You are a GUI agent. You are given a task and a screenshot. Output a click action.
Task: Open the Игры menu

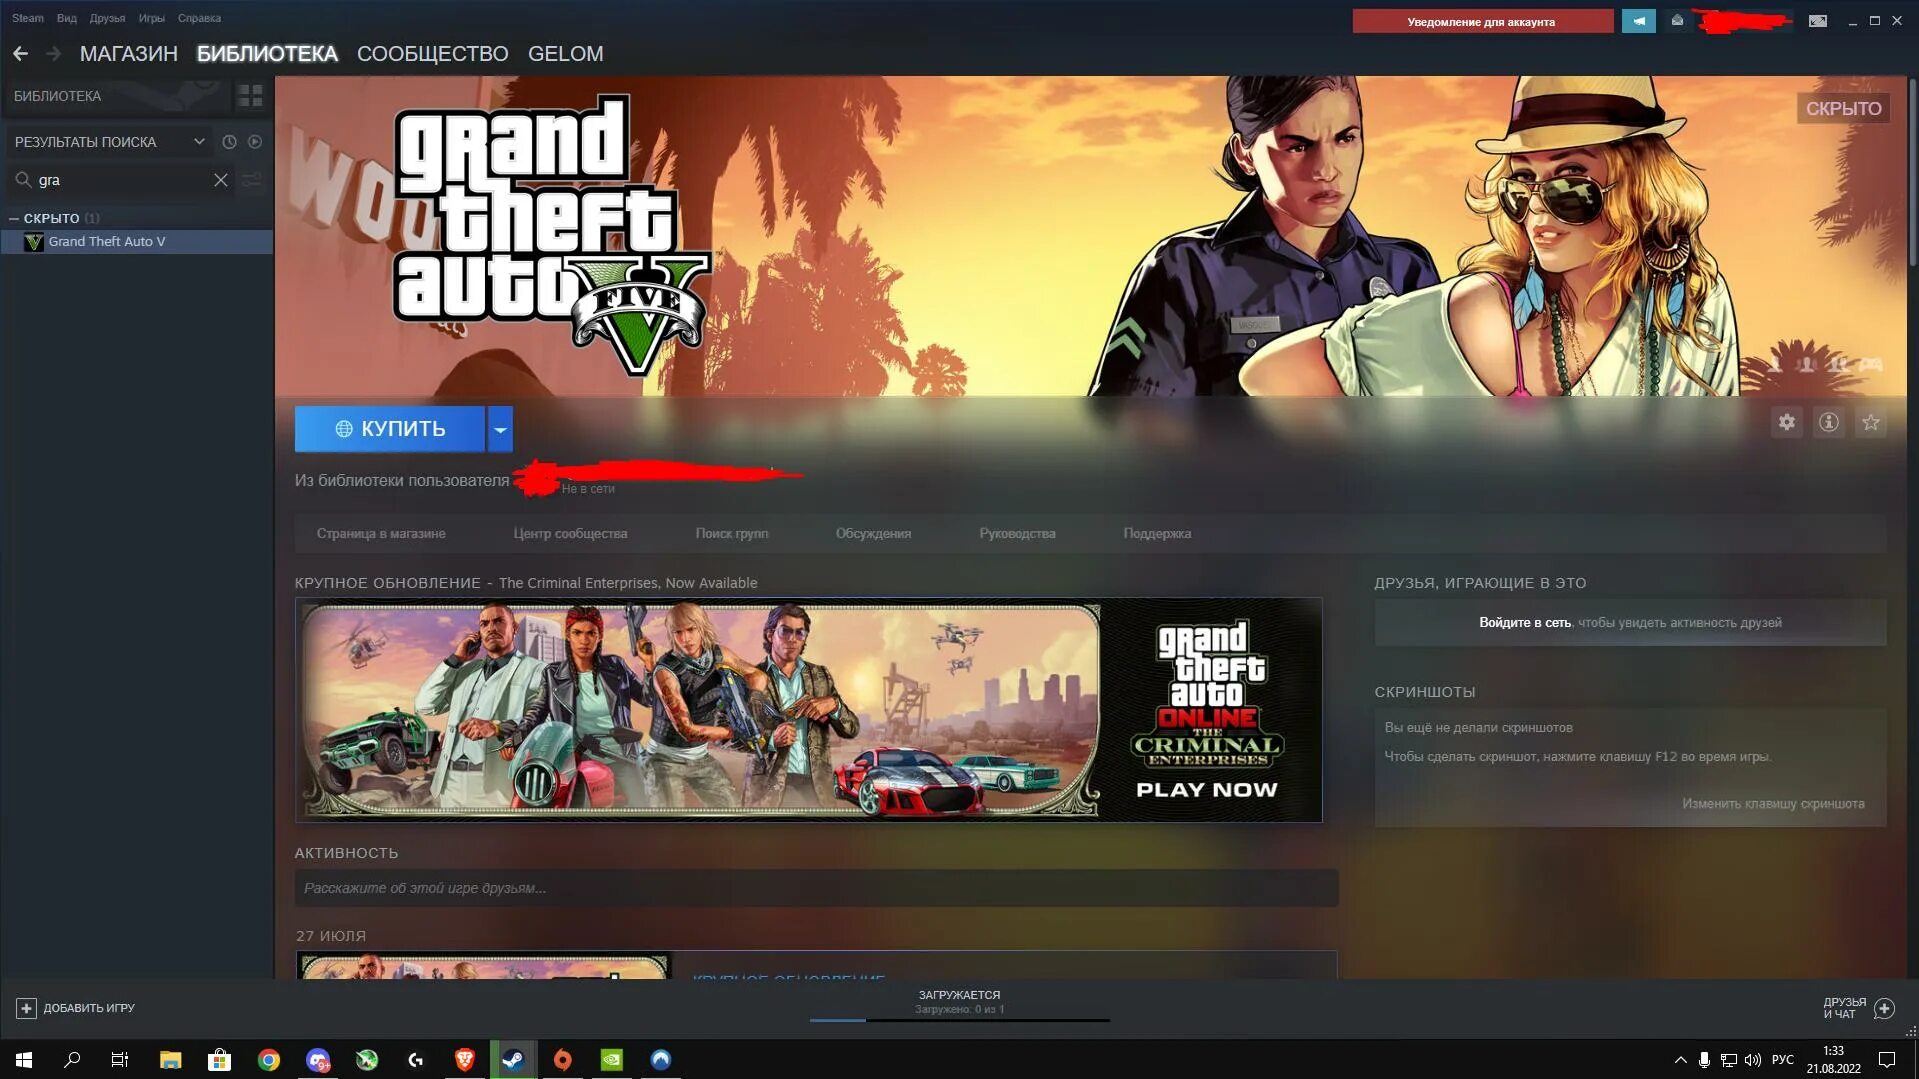(x=152, y=18)
